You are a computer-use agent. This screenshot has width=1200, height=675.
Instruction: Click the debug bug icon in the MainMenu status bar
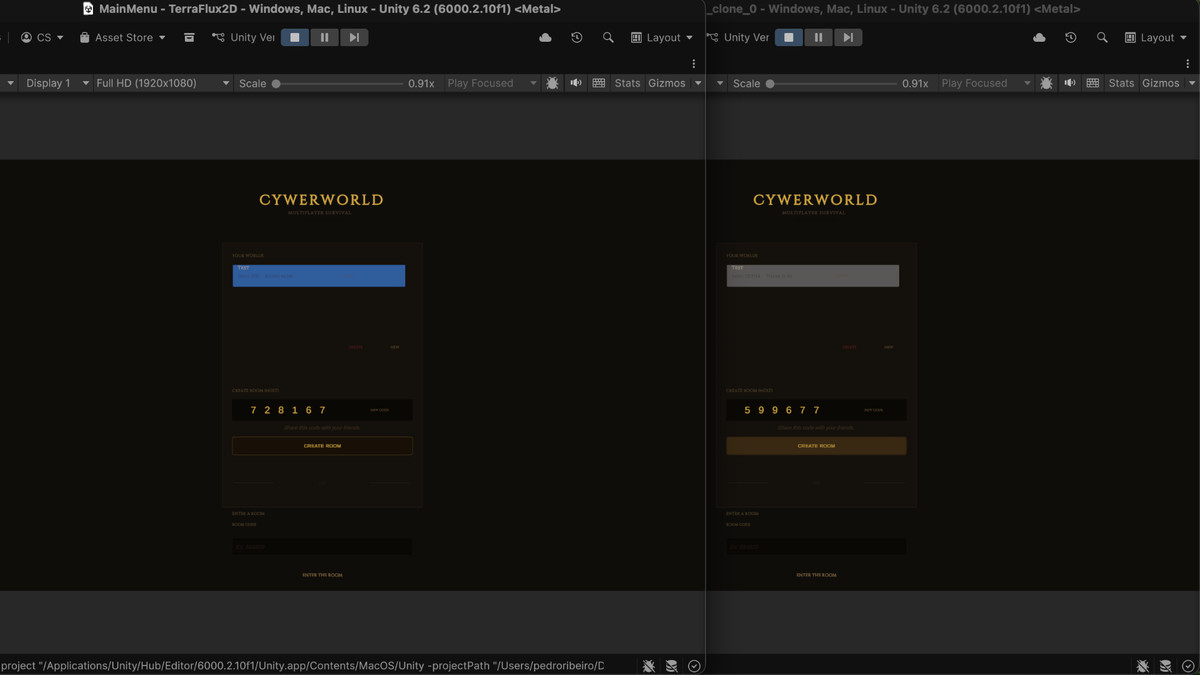[x=649, y=666]
